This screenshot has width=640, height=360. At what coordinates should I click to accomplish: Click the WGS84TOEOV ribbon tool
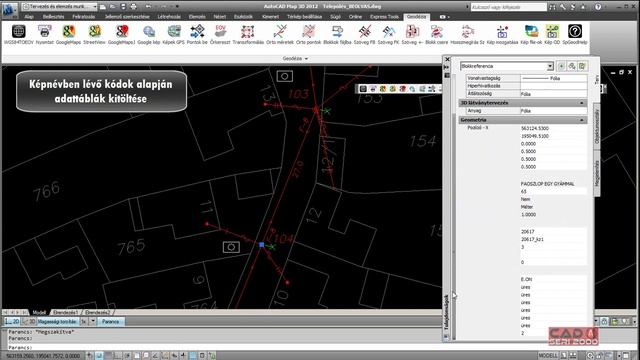click(x=18, y=34)
